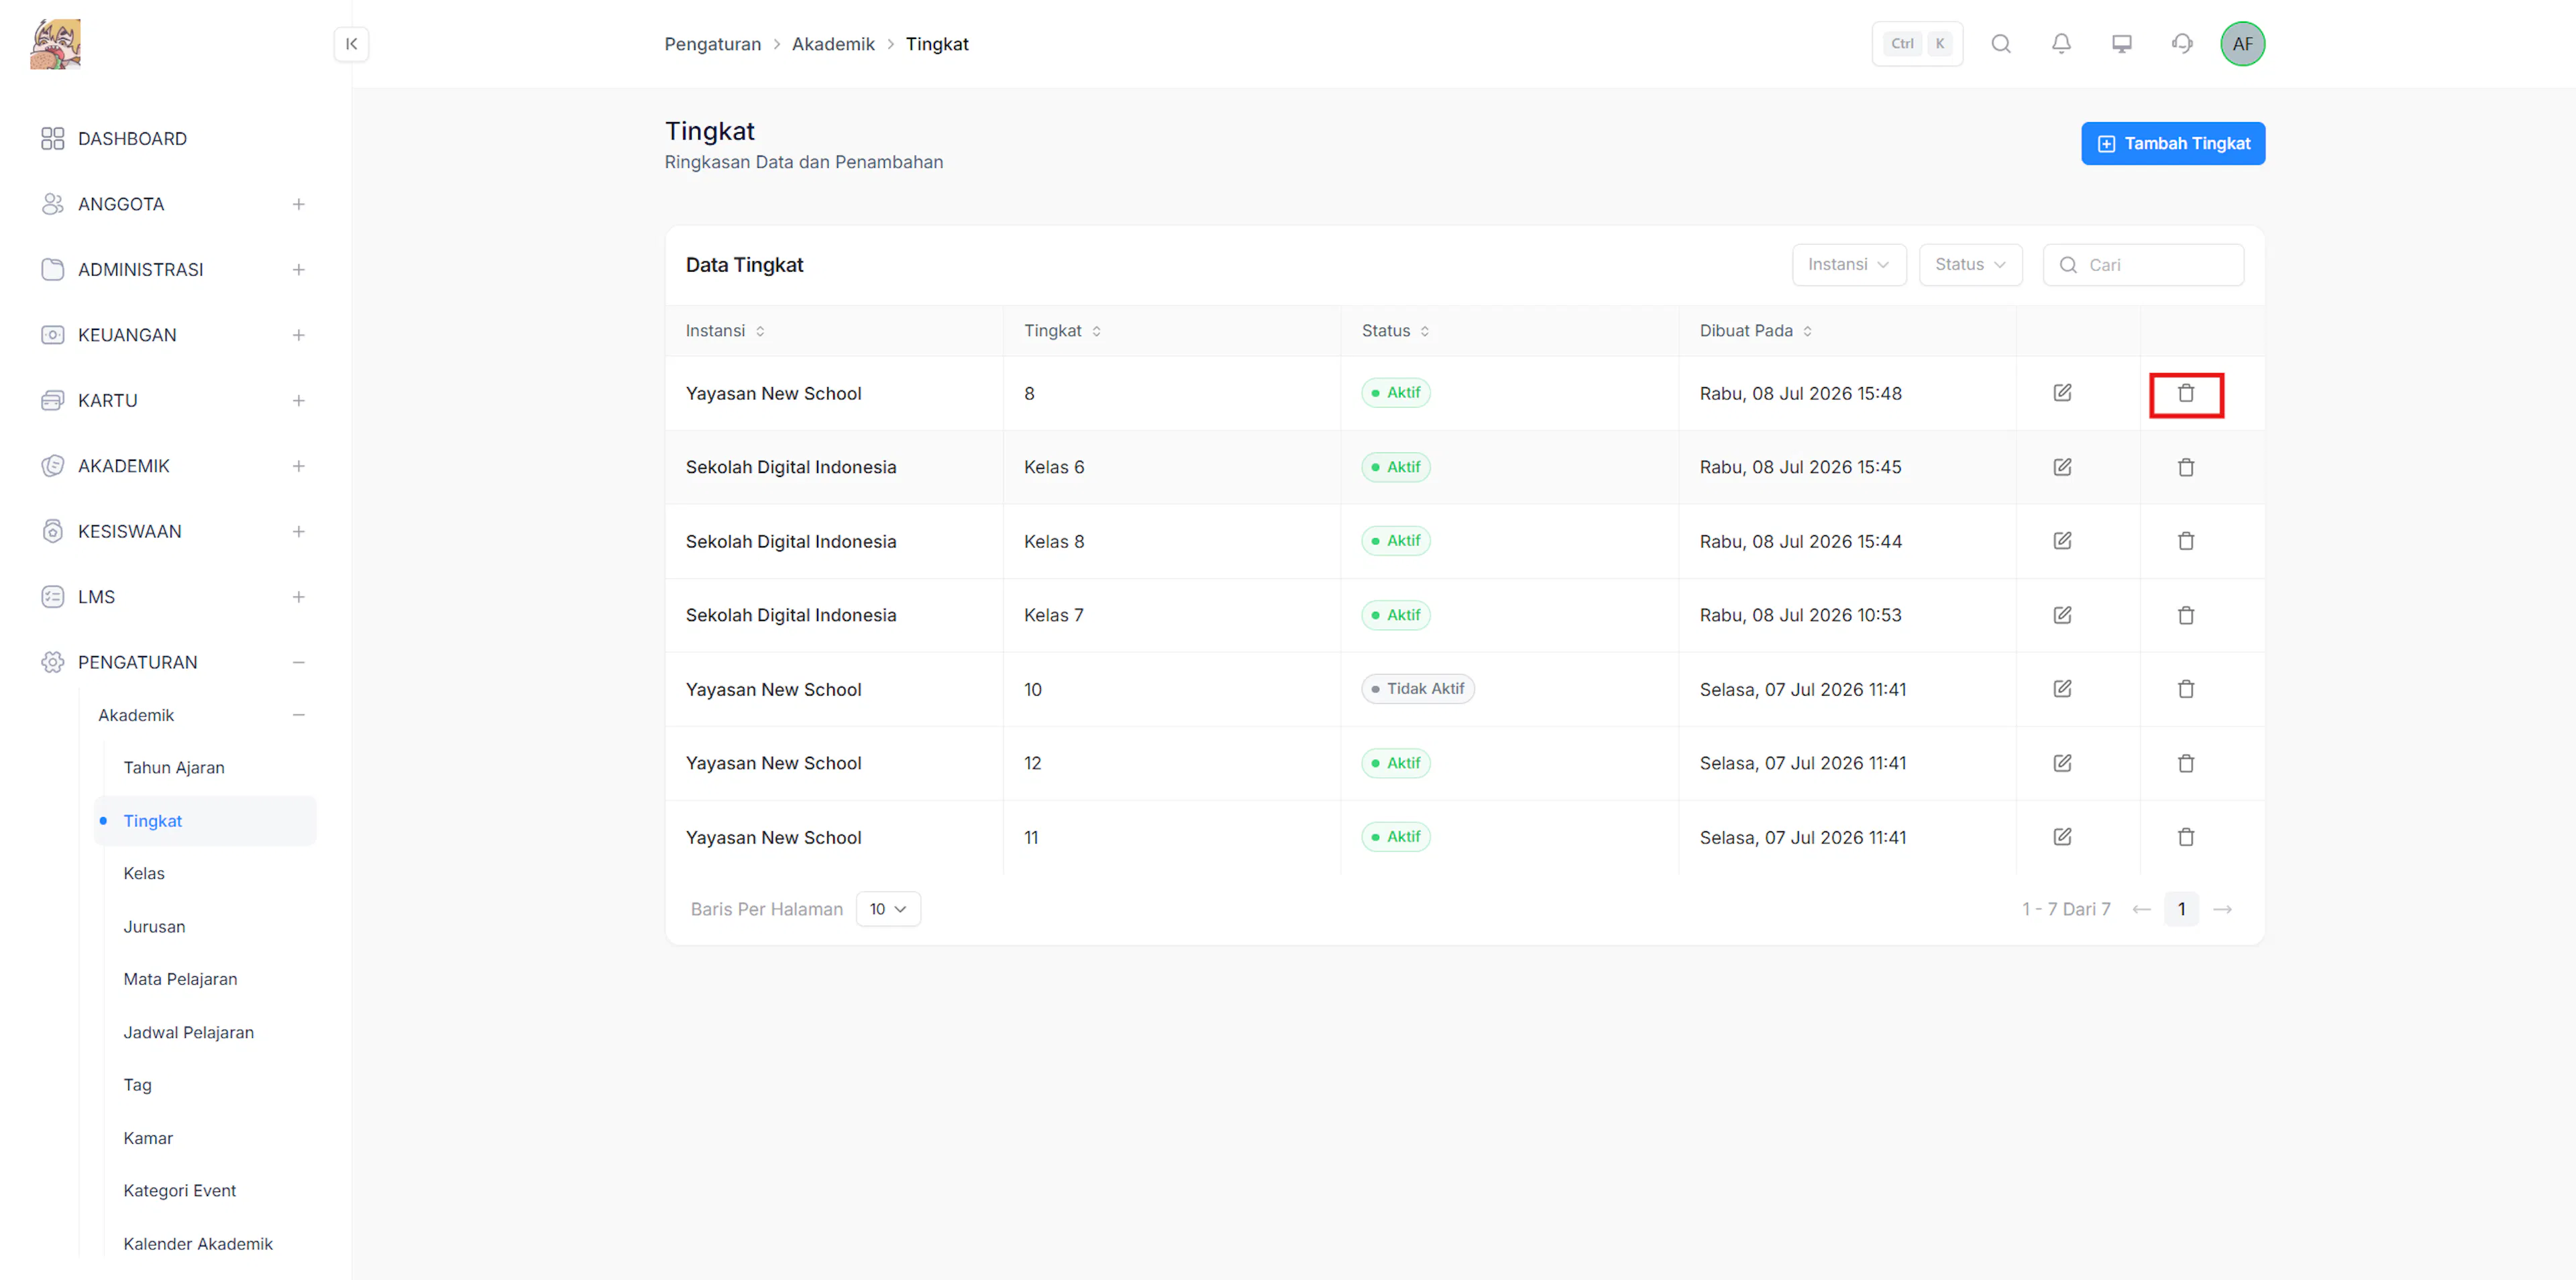Open the headset support icon
Screen dimensions: 2576x1280
2182,44
